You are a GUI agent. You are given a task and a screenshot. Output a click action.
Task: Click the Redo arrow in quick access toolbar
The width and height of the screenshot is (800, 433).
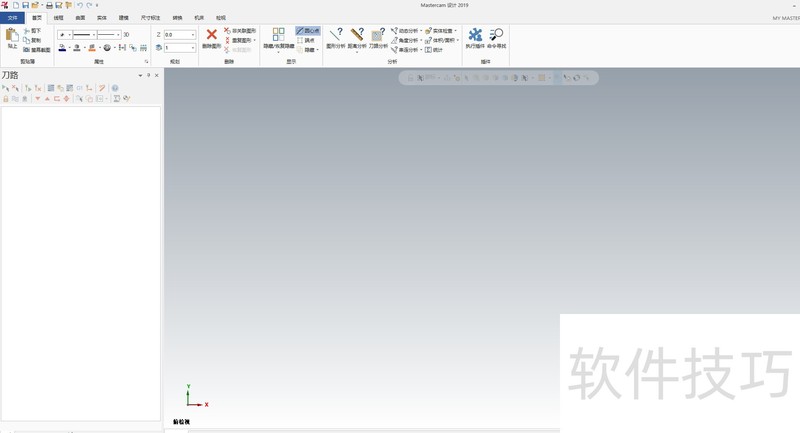pos(89,5)
